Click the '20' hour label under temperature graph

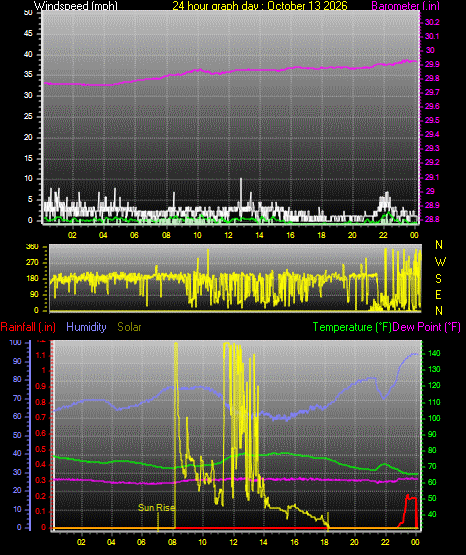click(354, 542)
